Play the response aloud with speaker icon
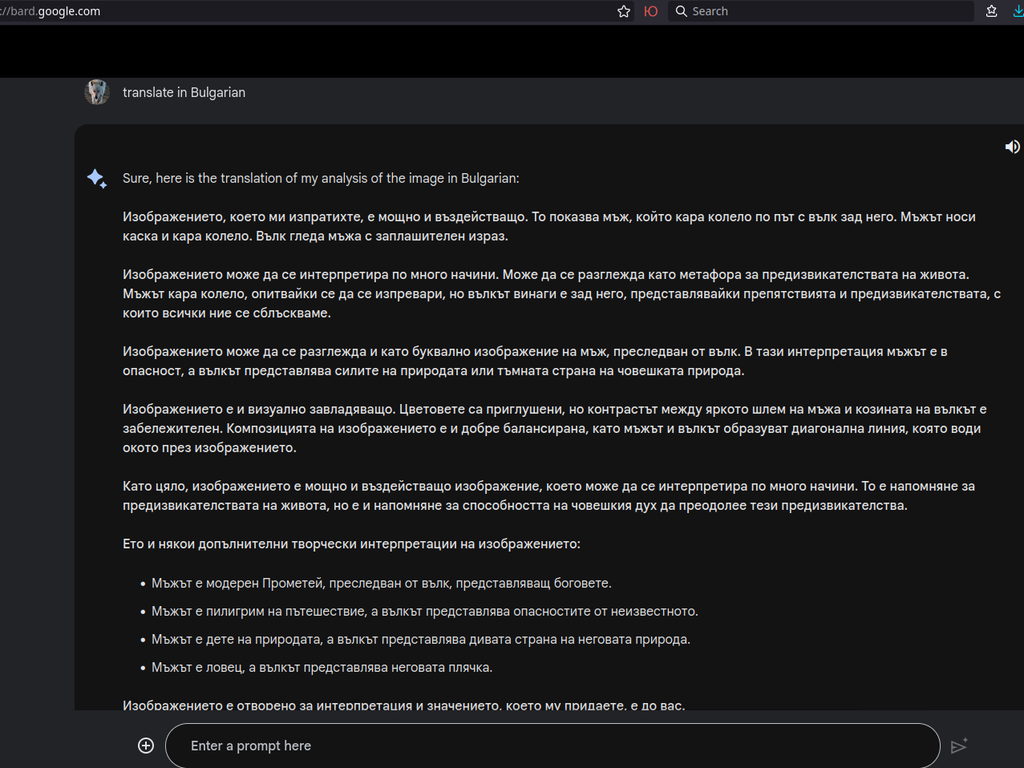Screen dimensions: 1024x768 [x=1012, y=147]
